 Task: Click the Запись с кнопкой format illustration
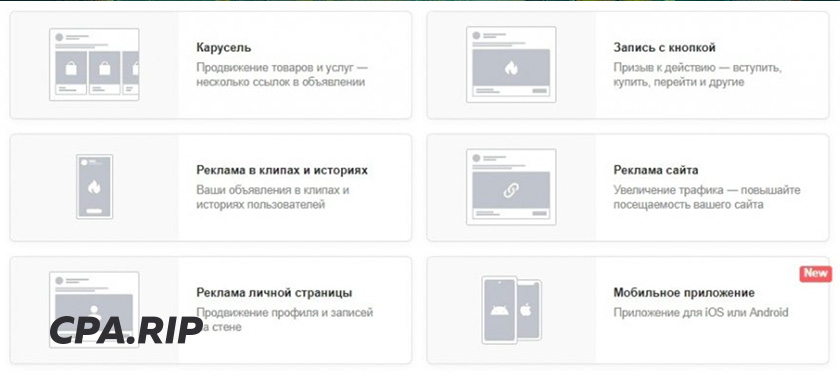pos(511,64)
